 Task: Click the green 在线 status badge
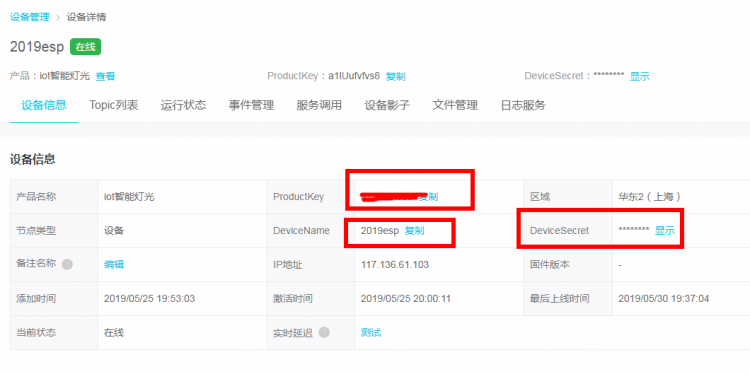click(x=86, y=47)
